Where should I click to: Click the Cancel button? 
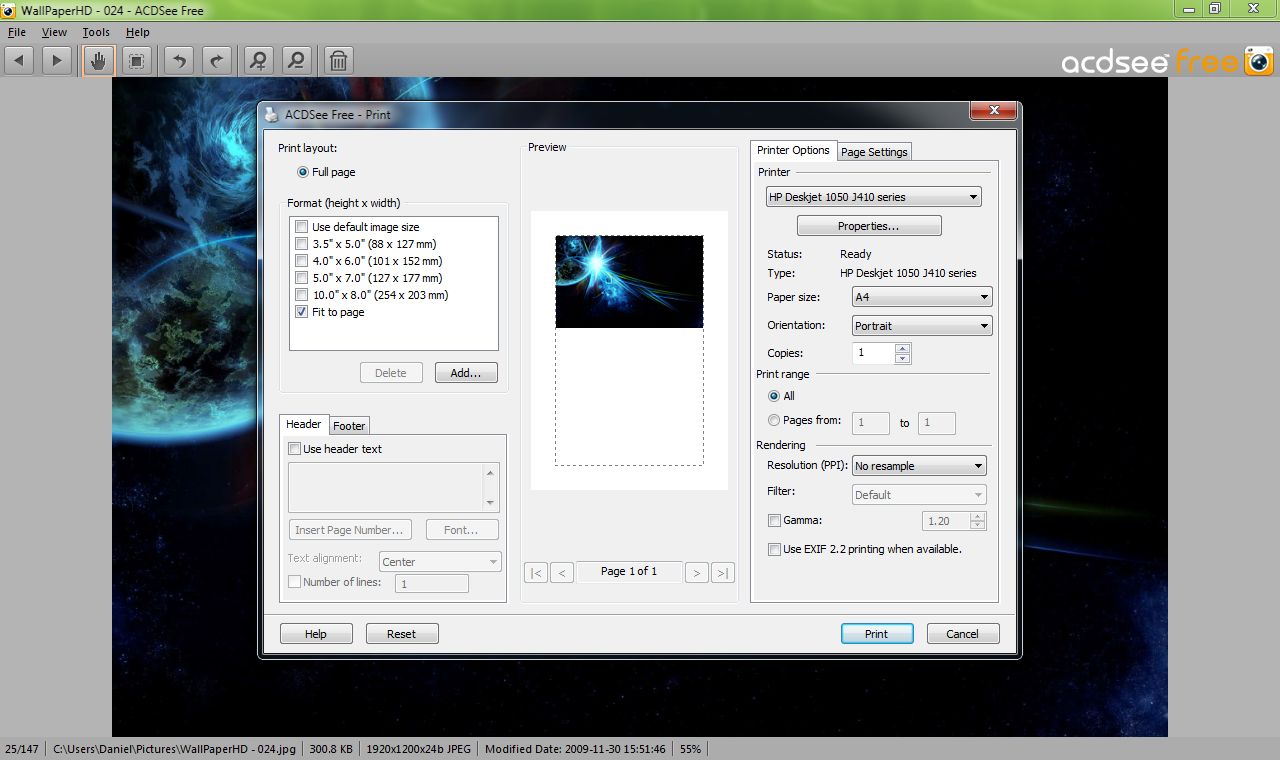pos(963,634)
